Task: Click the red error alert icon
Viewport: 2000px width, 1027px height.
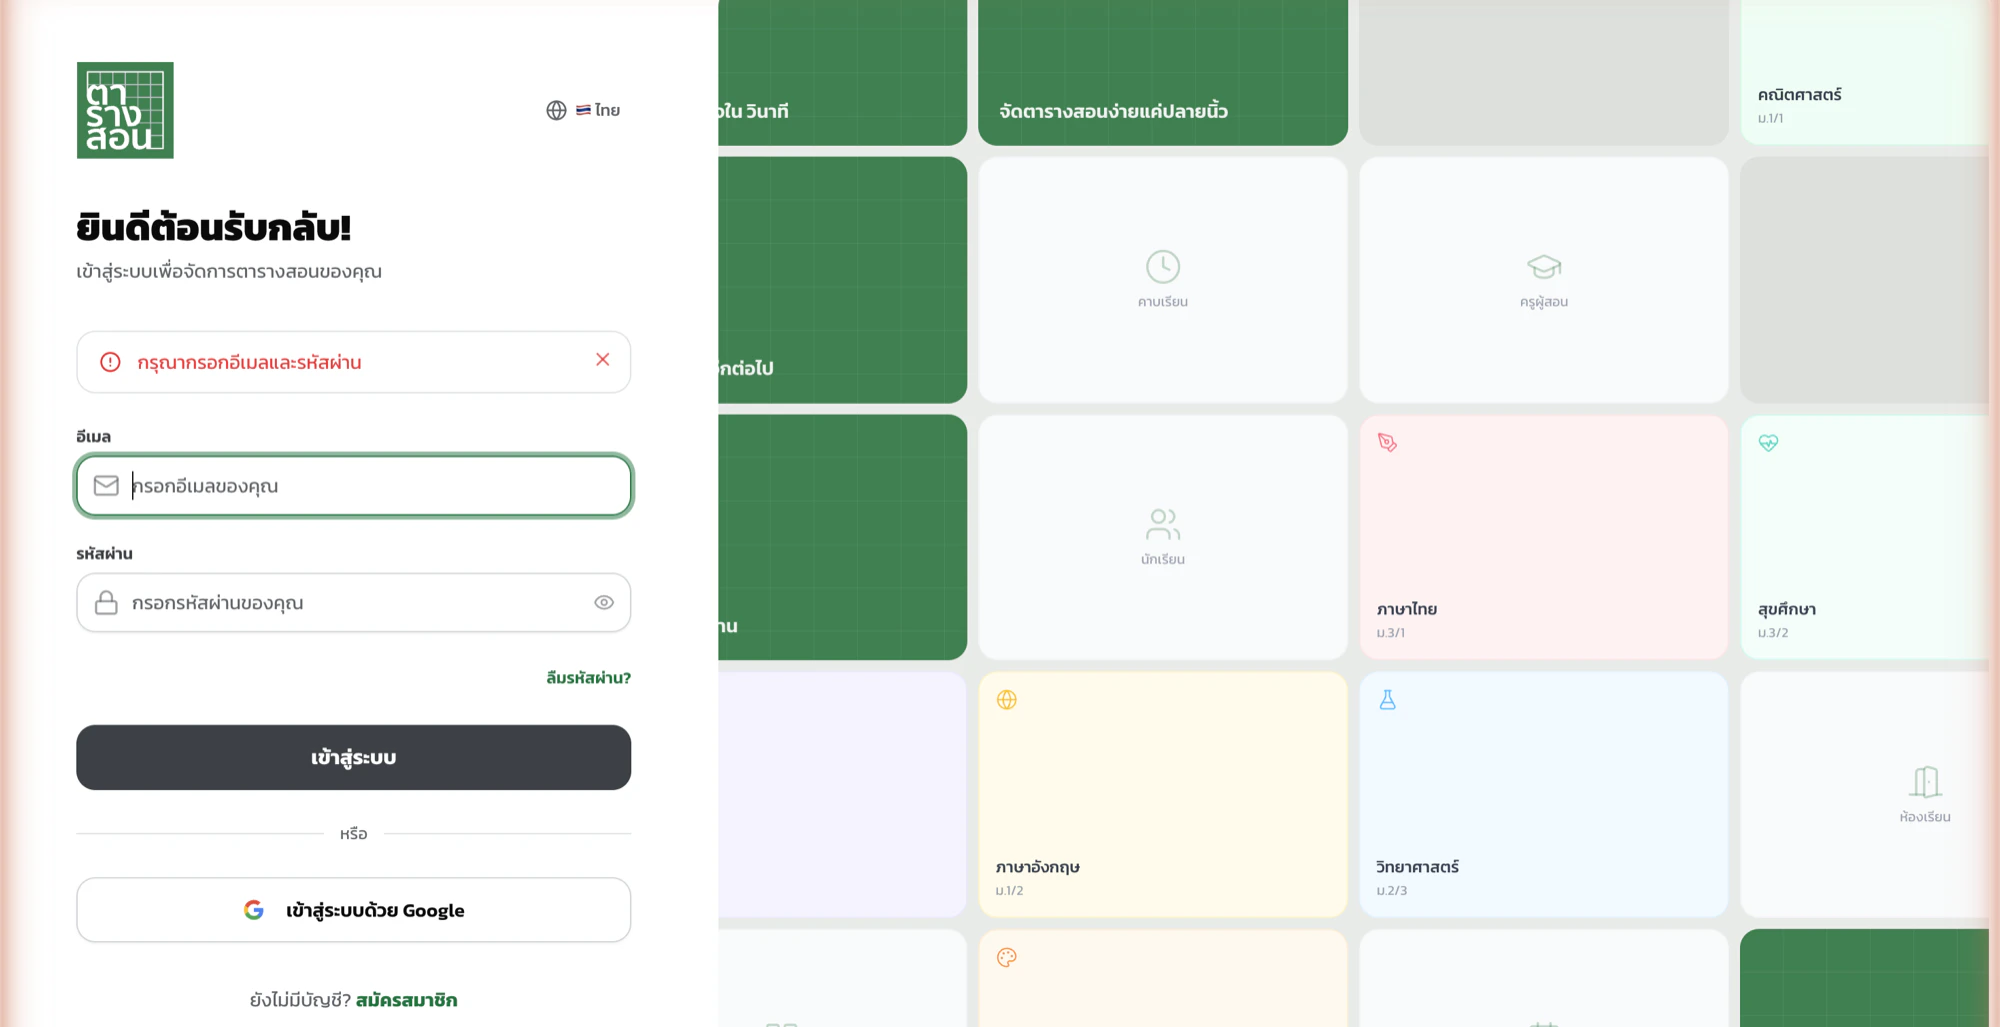Action: [x=110, y=362]
